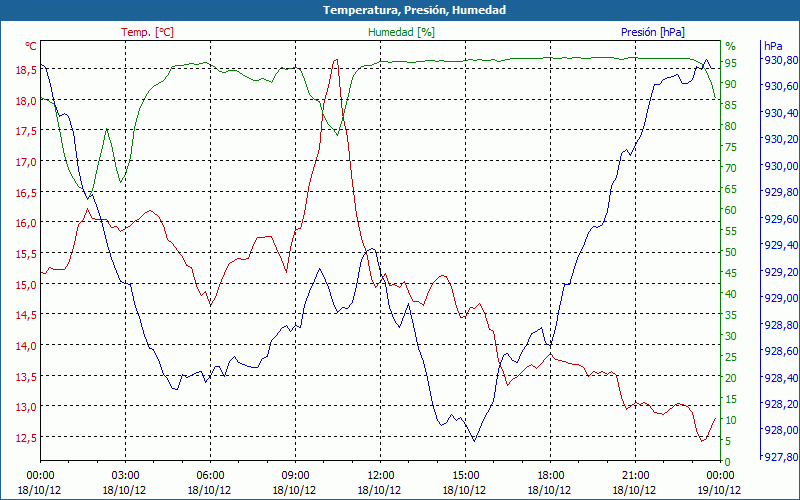The width and height of the screenshot is (800, 500).
Task: Click the 17,0 temperature axis value
Action: [x=26, y=162]
